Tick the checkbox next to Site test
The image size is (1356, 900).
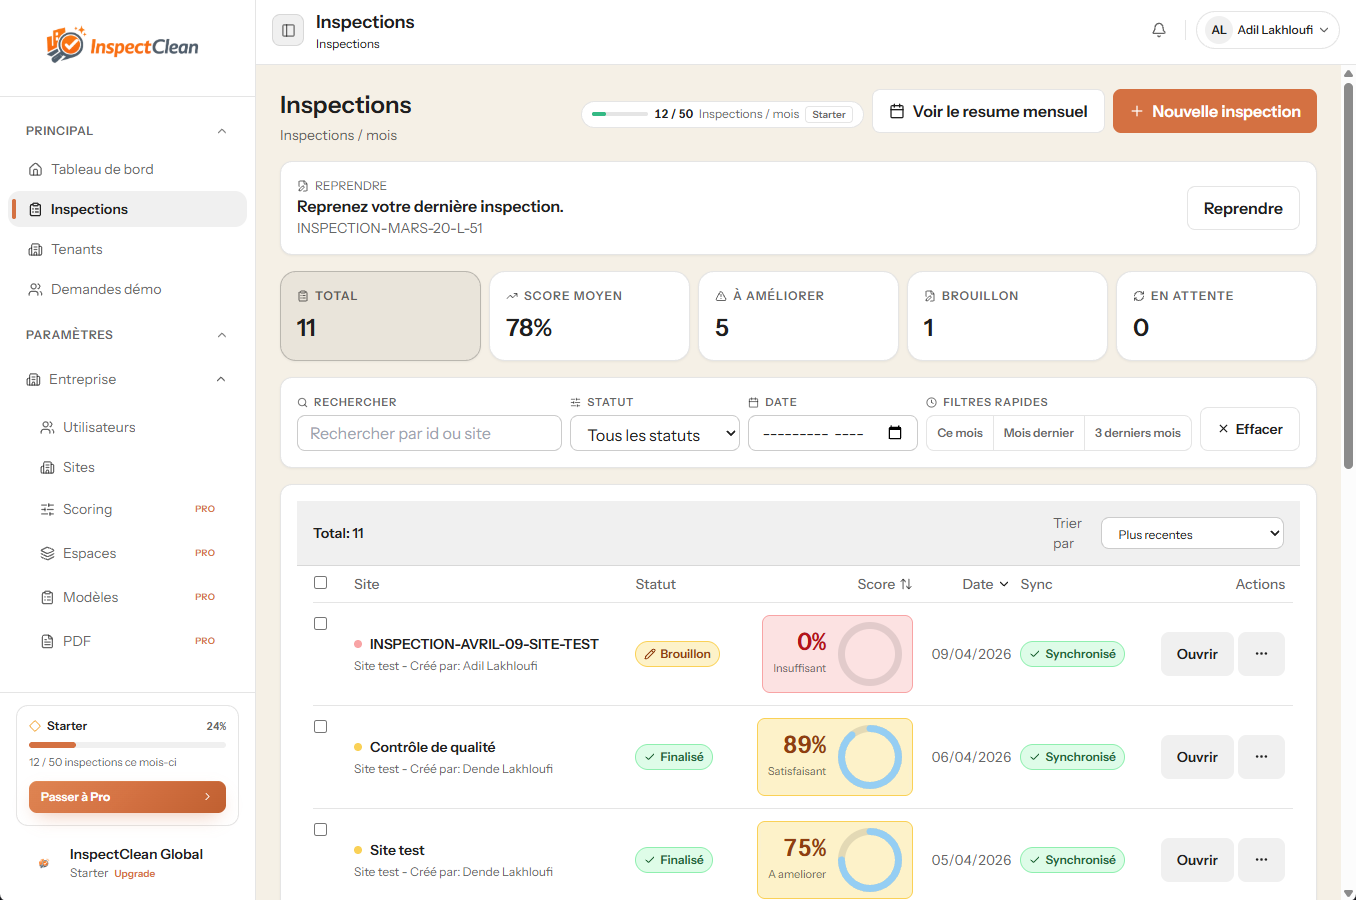click(321, 829)
